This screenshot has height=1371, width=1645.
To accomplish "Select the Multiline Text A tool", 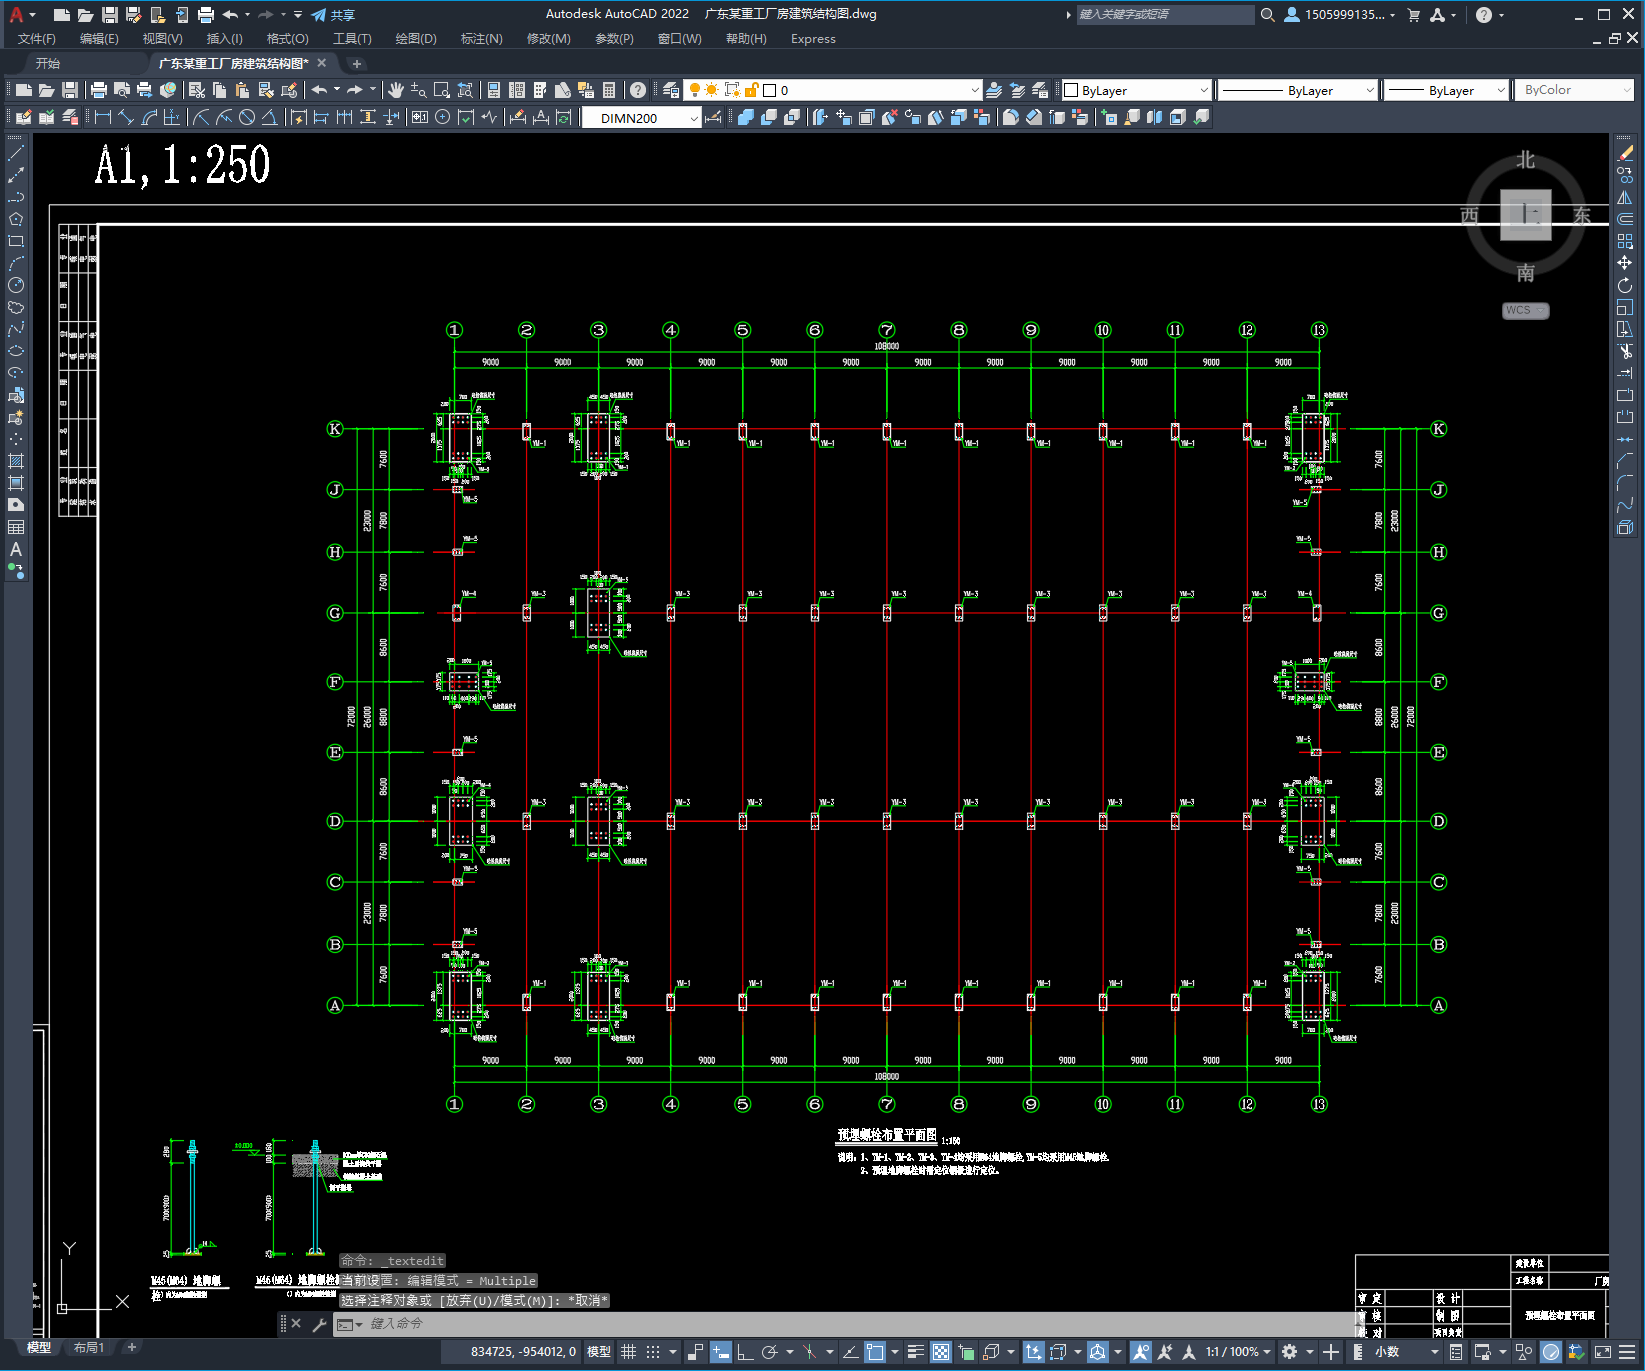I will (16, 549).
